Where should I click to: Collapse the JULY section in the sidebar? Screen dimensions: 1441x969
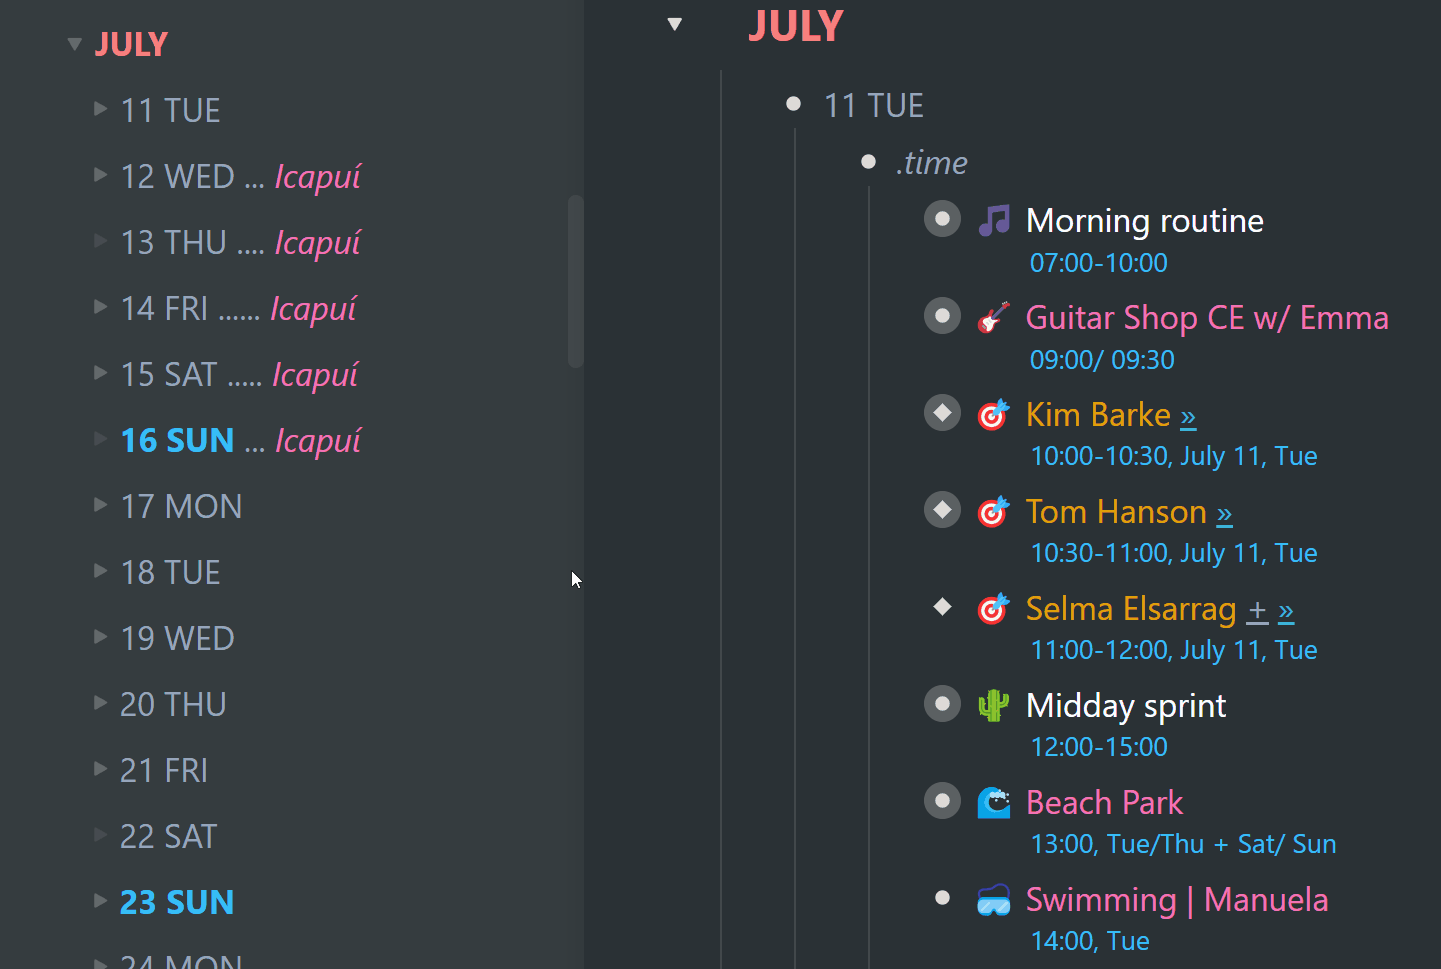point(74,44)
